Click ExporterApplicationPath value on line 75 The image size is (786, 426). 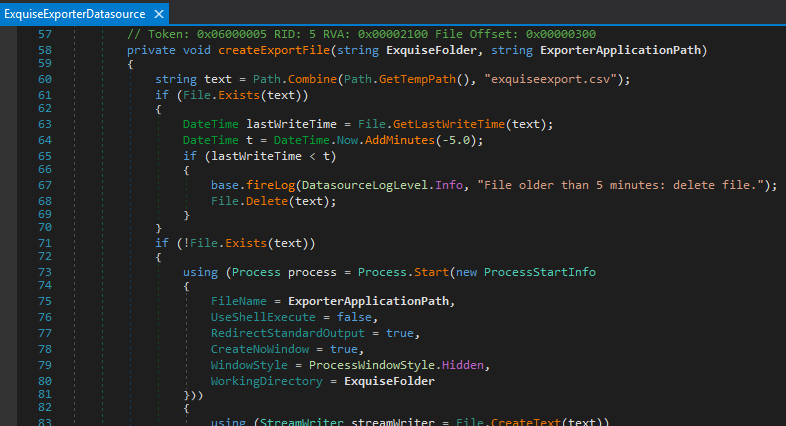click(x=368, y=302)
